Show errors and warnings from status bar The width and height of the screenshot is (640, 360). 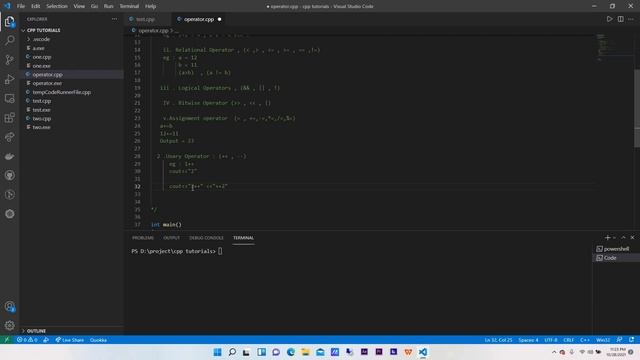pos(27,340)
